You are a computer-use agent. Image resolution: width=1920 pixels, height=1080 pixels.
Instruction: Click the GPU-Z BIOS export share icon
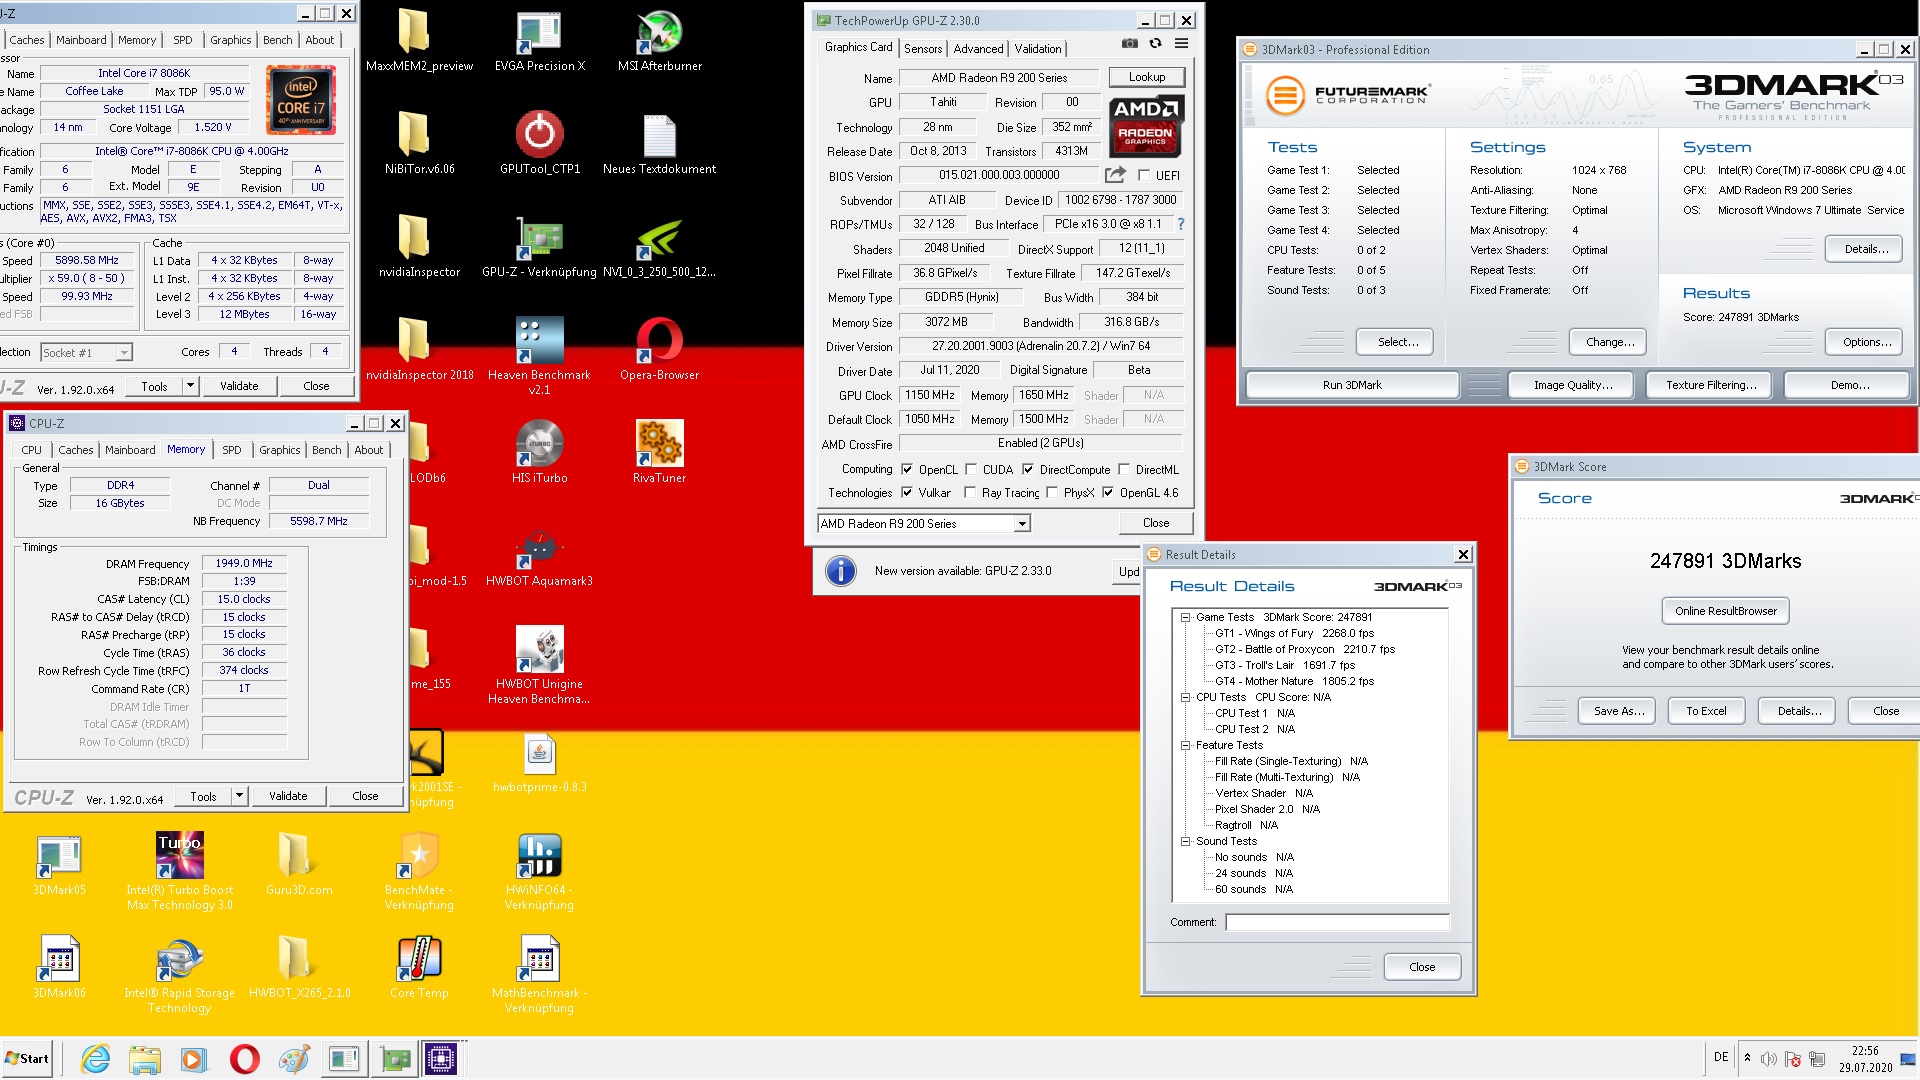click(x=1115, y=174)
